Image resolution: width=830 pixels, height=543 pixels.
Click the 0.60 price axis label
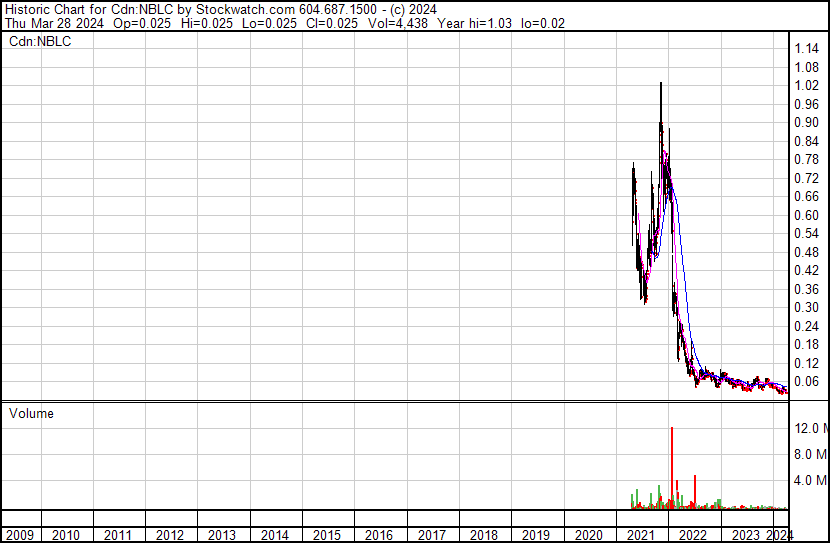click(x=806, y=215)
